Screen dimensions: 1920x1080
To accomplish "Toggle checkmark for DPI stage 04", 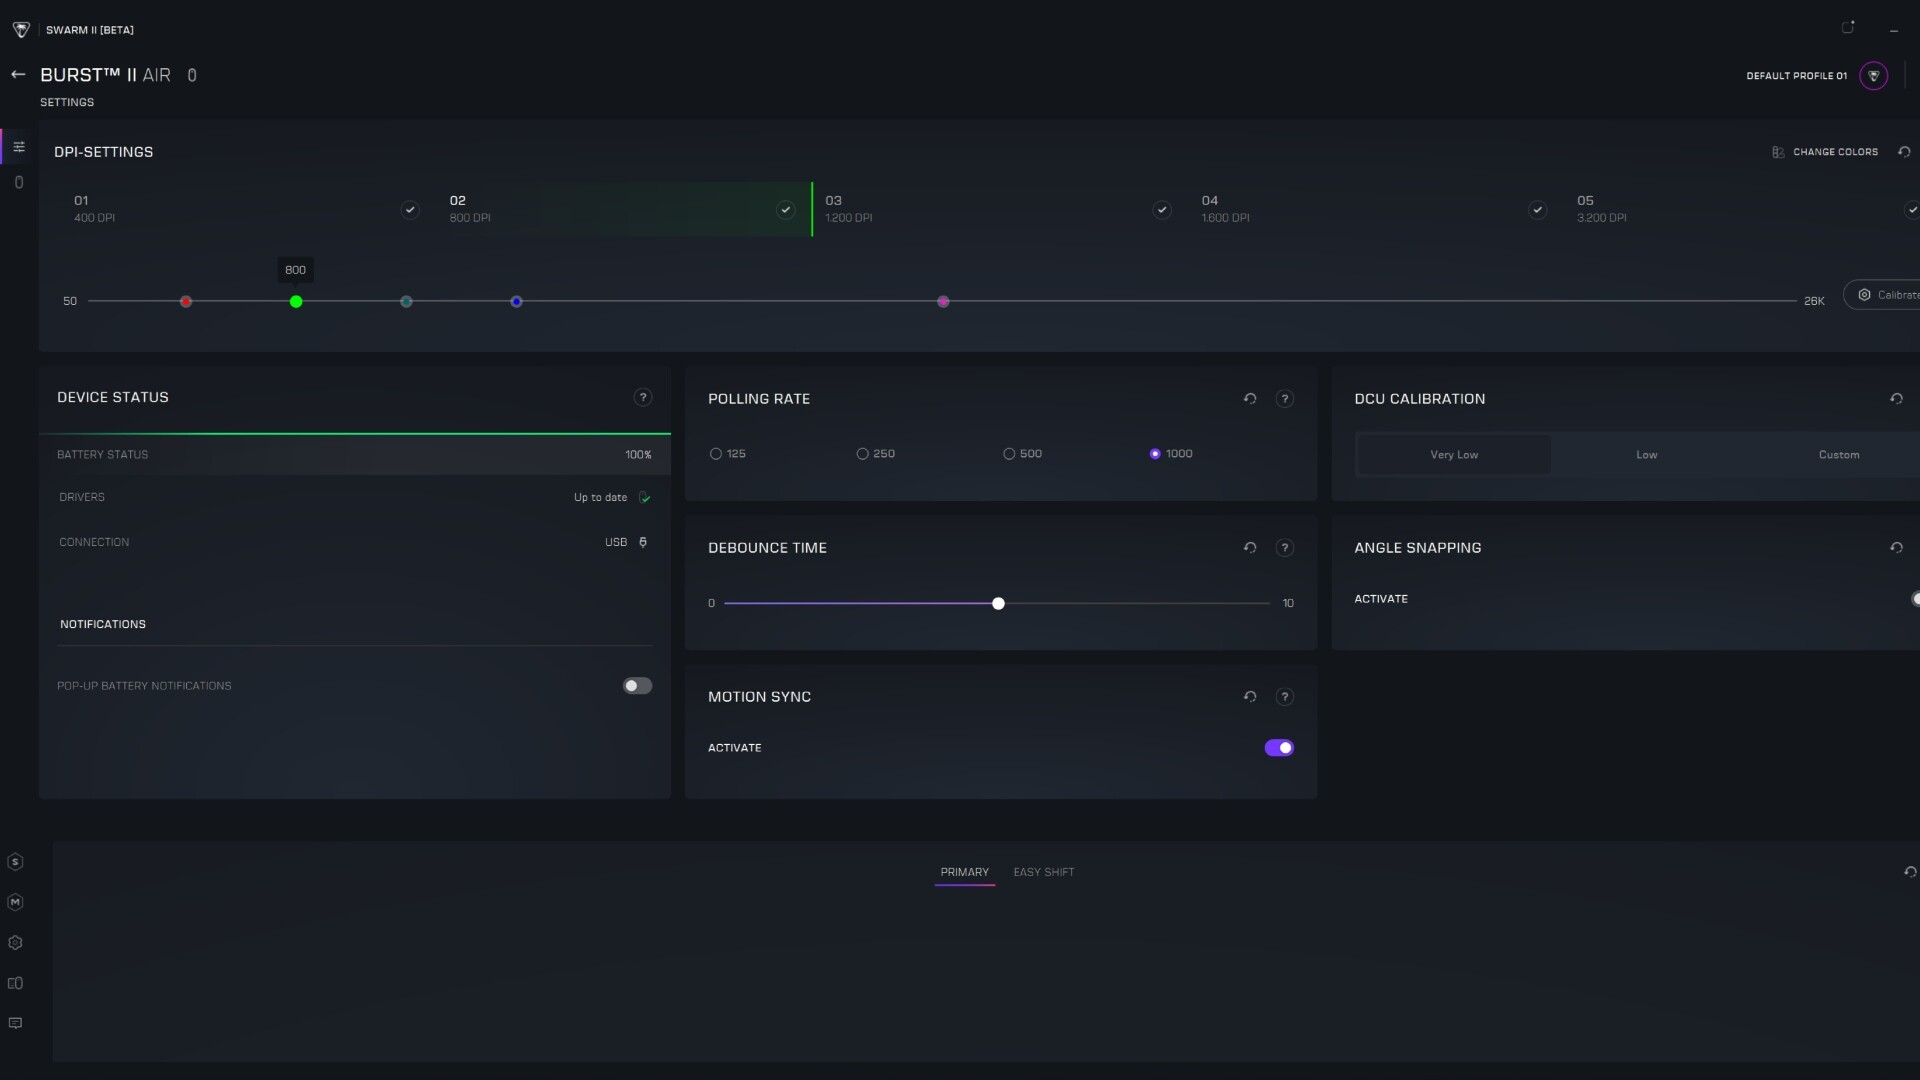I will 1538,210.
